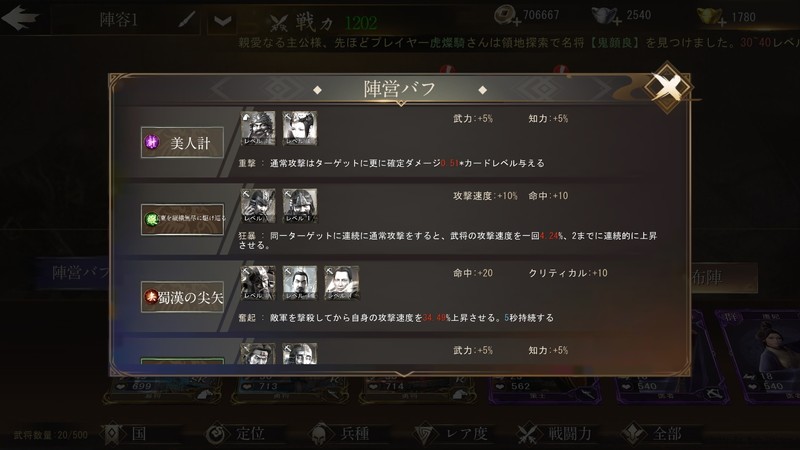Viewport: 800px width, 450px height.
Task: Open second general portrait in 美人計 row
Action: tap(299, 128)
